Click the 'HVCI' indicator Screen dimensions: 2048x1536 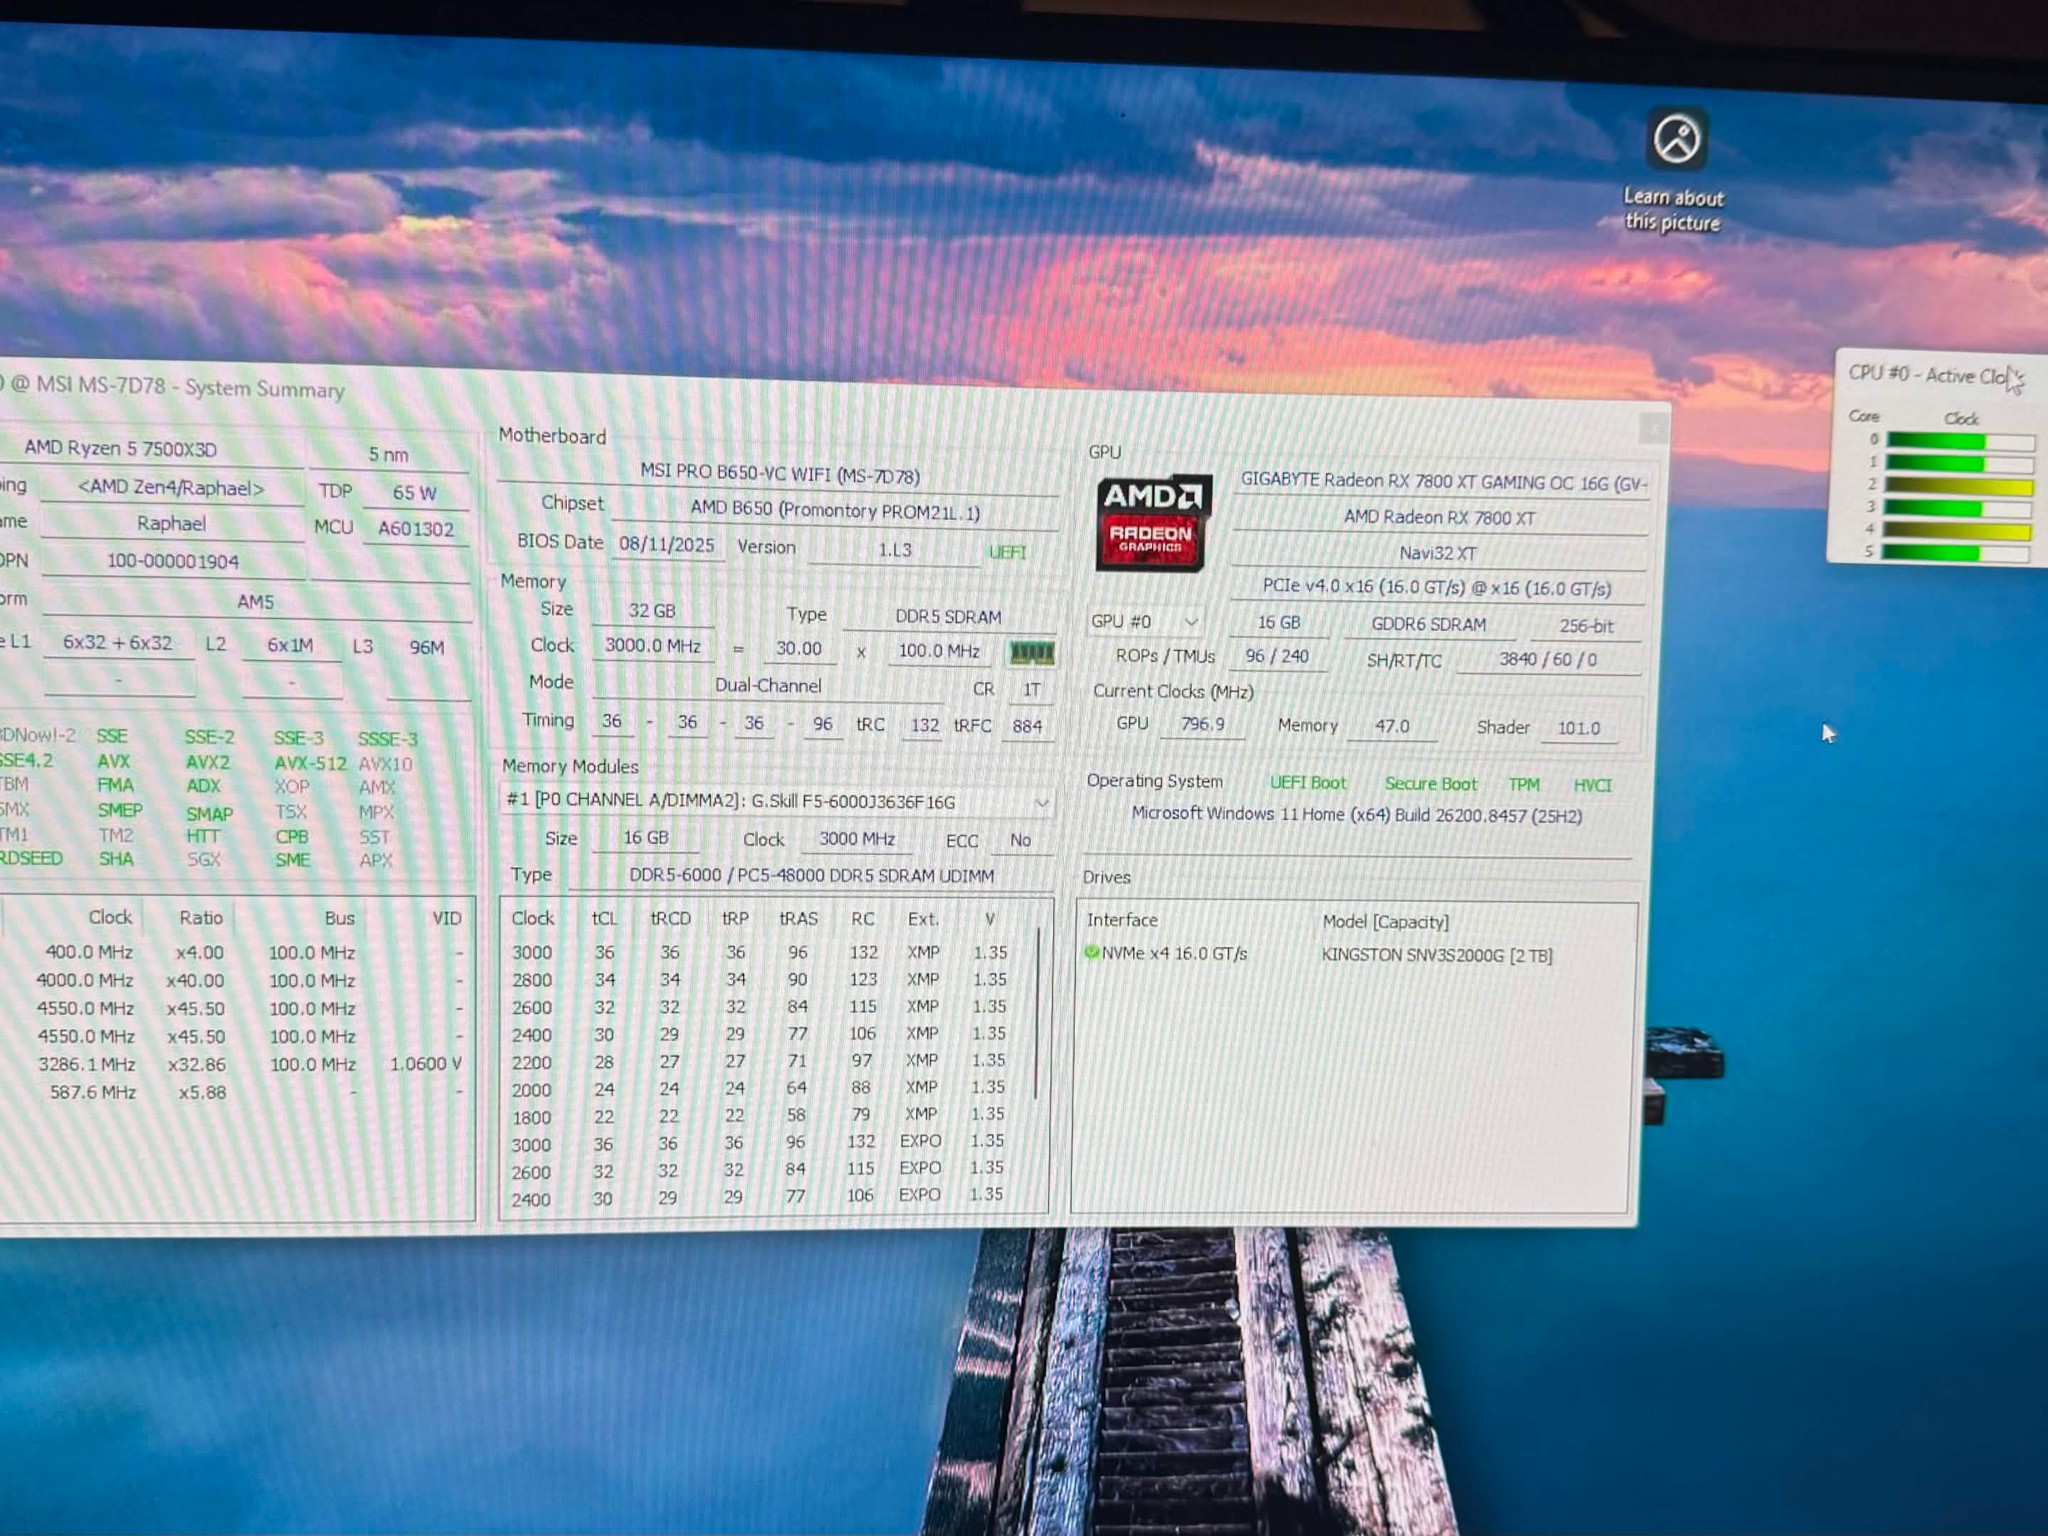pyautogui.click(x=1592, y=785)
